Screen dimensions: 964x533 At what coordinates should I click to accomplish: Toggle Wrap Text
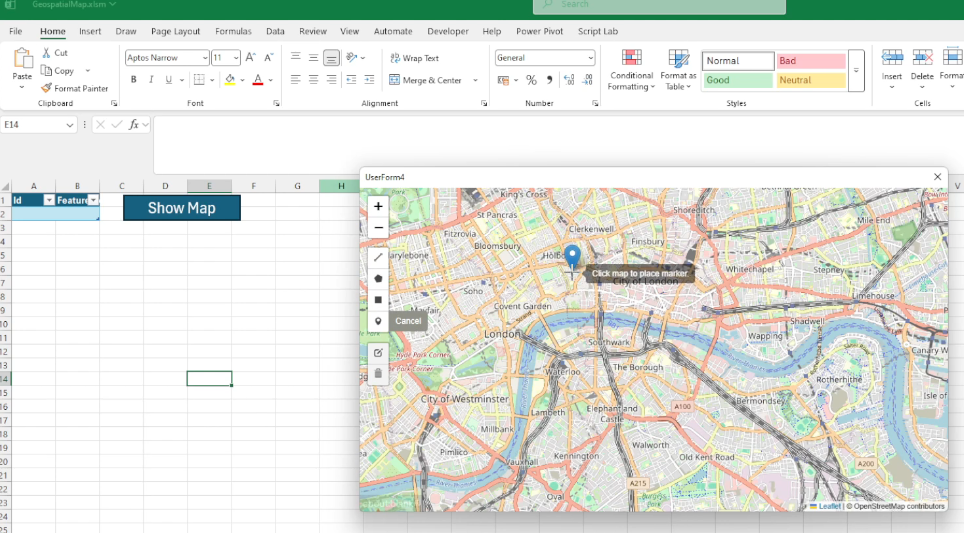pos(414,58)
